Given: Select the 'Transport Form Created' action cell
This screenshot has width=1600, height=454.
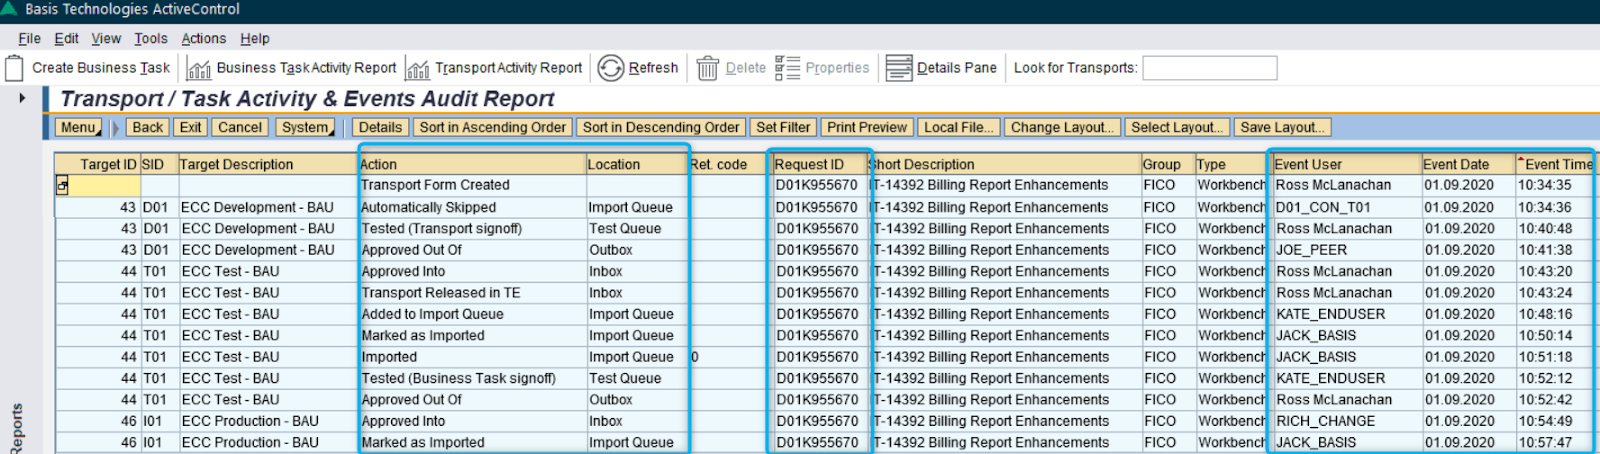Looking at the screenshot, I should [x=472, y=185].
